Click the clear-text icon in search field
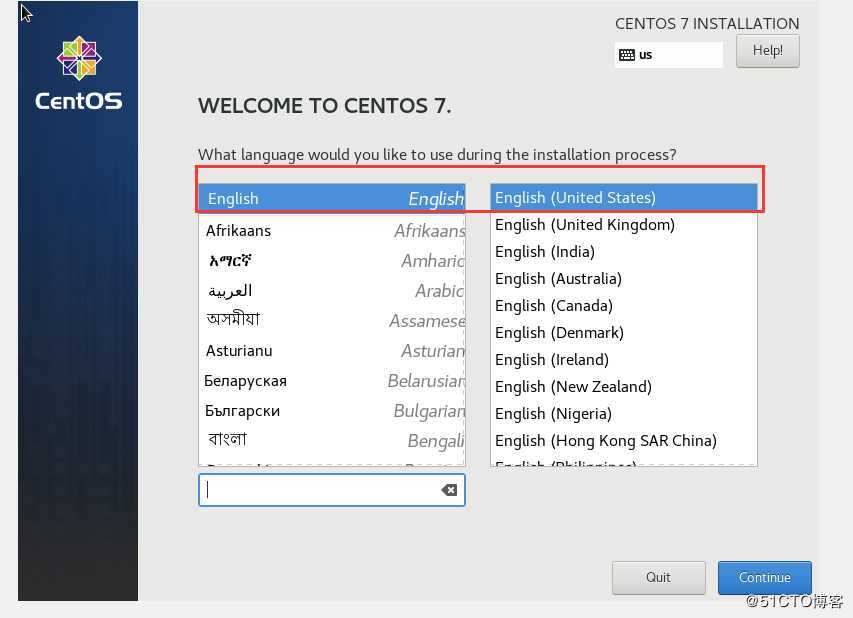Screen dimensions: 853x618 449,490
